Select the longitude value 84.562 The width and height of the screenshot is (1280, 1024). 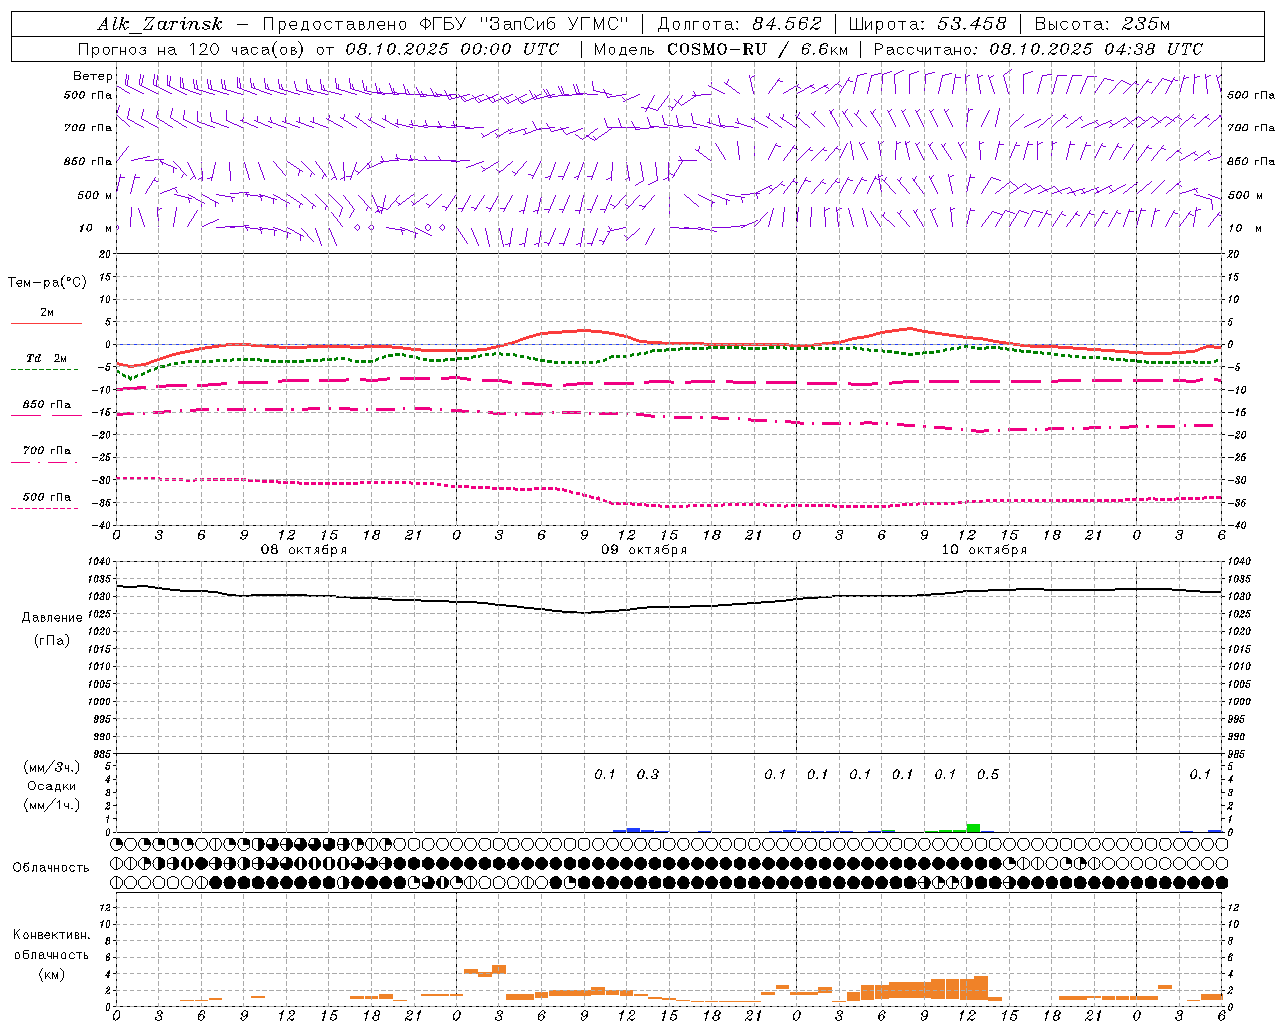(x=787, y=24)
